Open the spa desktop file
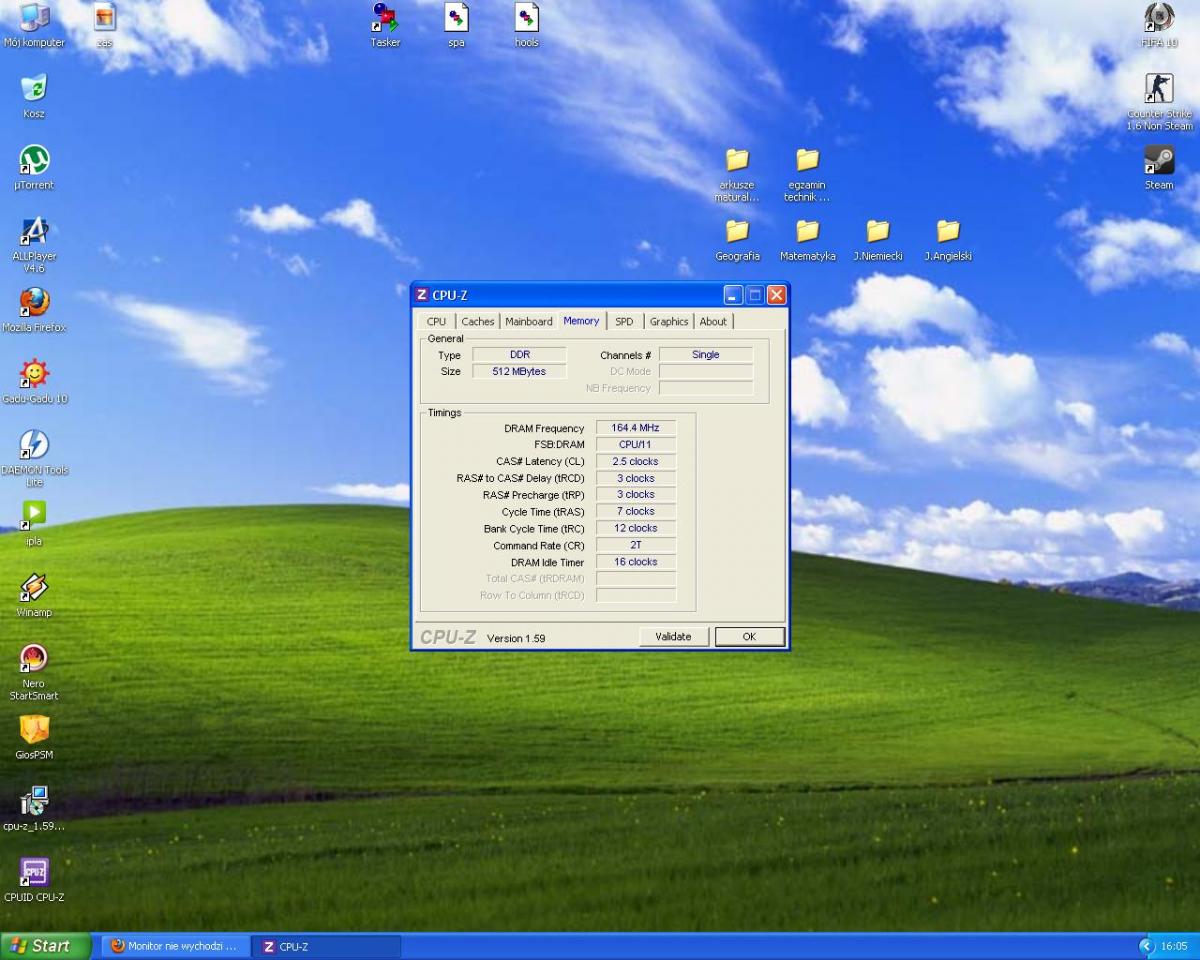This screenshot has width=1200, height=960. [x=456, y=25]
